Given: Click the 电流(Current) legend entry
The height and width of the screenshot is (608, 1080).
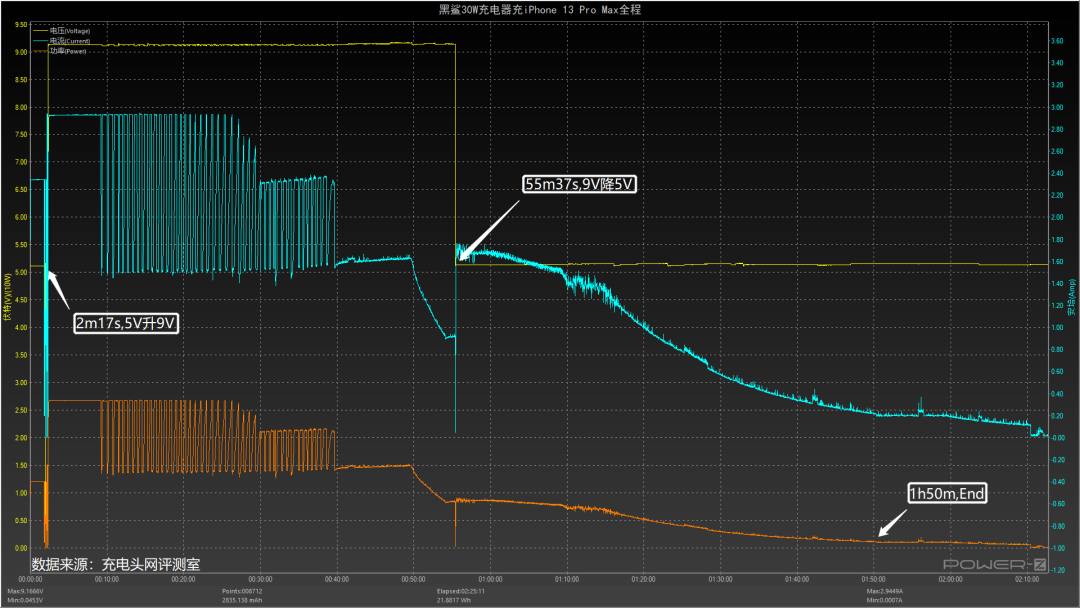Looking at the screenshot, I should tap(61, 41).
